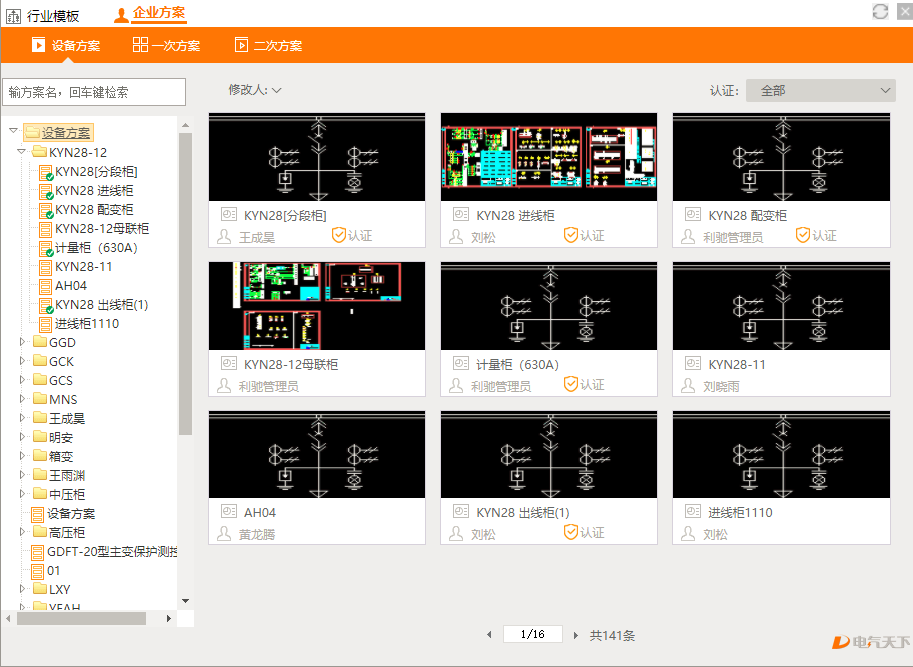Click the 箱变 folder icon
The width and height of the screenshot is (913, 667).
pyautogui.click(x=40, y=456)
